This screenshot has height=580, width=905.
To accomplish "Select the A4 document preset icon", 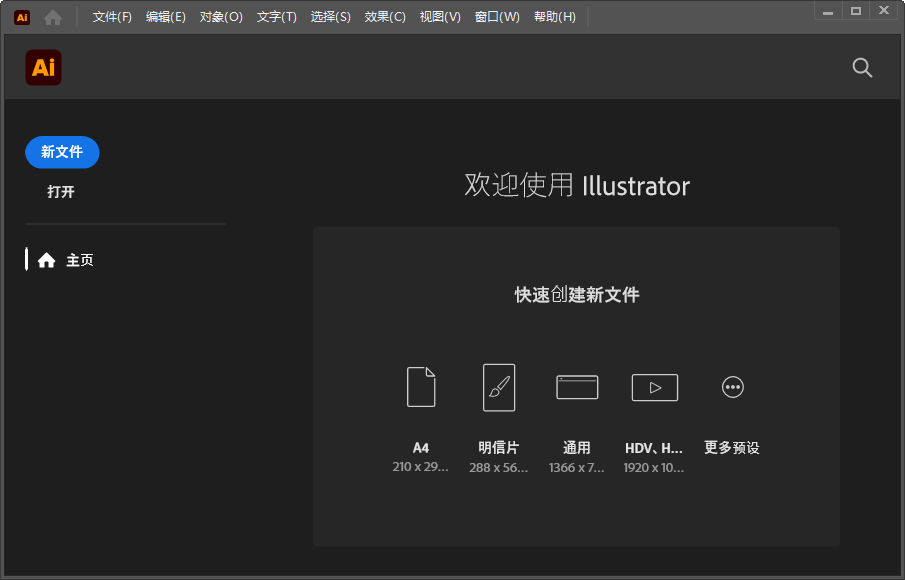I will point(420,387).
